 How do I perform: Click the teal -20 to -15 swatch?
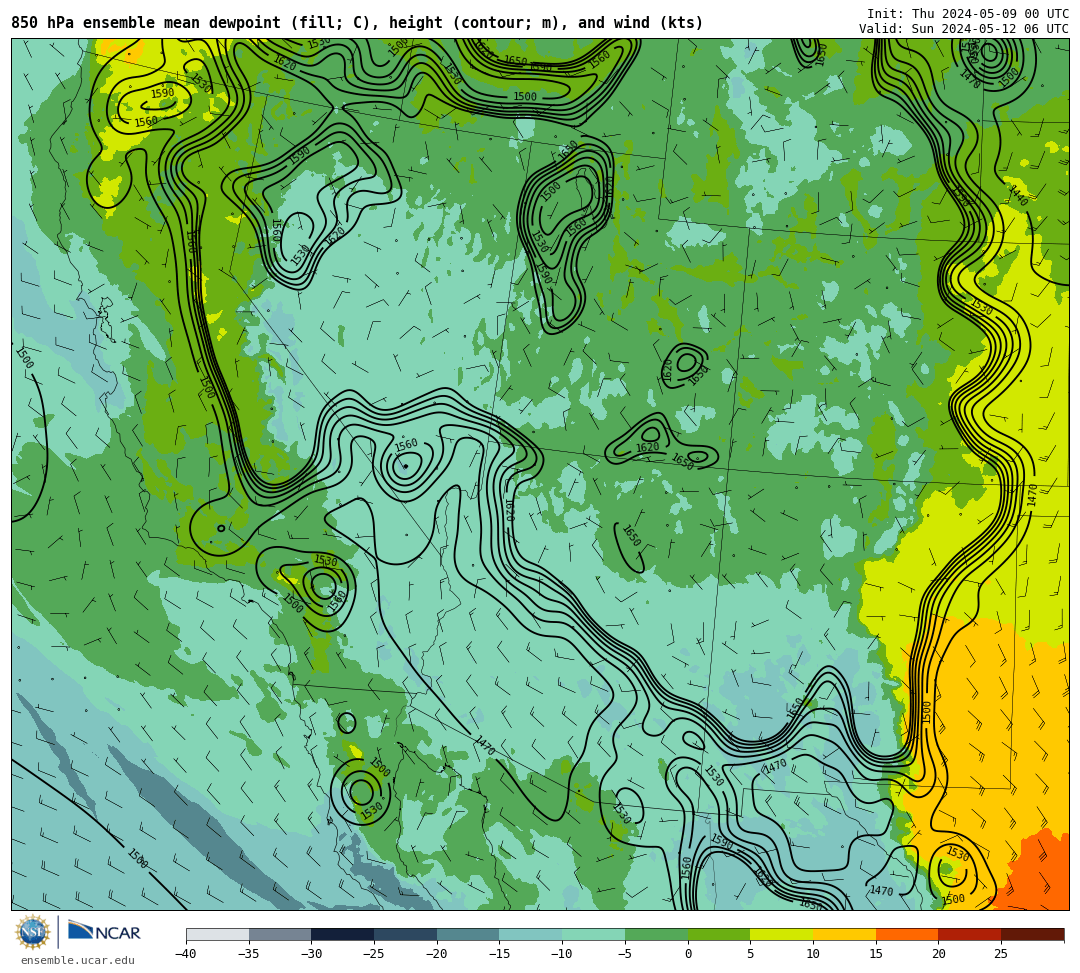click(x=468, y=934)
